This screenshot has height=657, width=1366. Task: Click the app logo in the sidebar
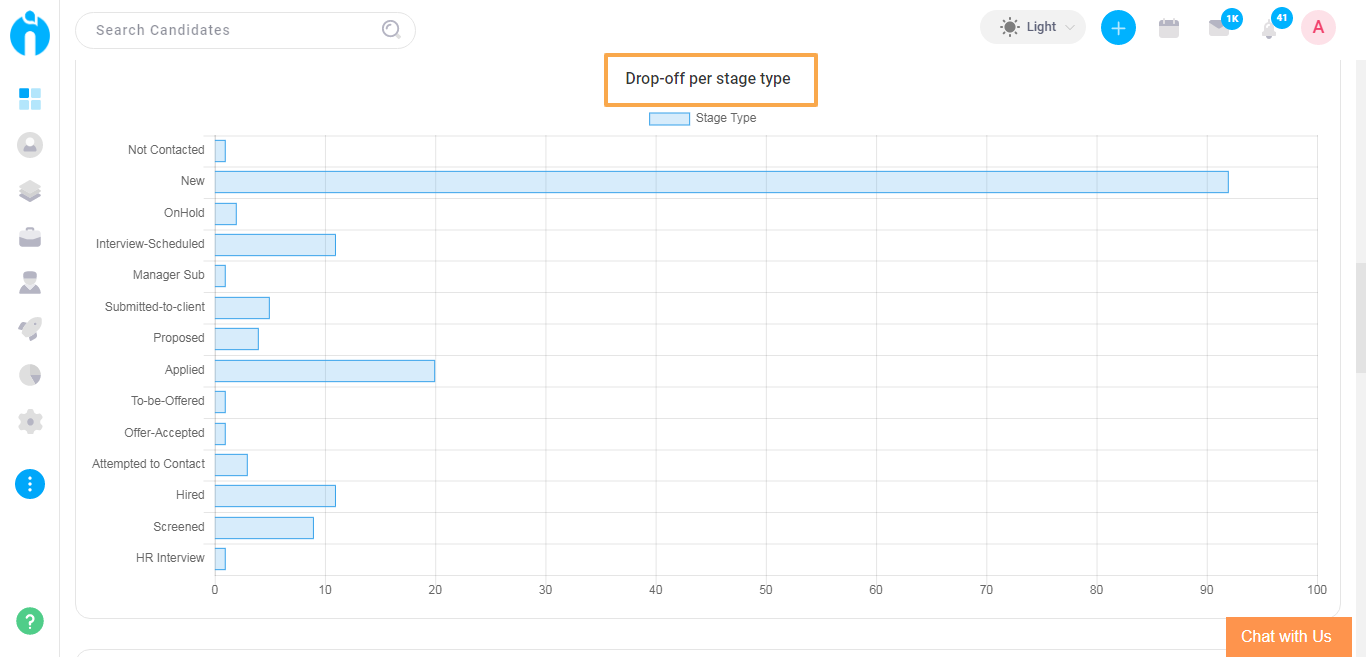tap(30, 32)
